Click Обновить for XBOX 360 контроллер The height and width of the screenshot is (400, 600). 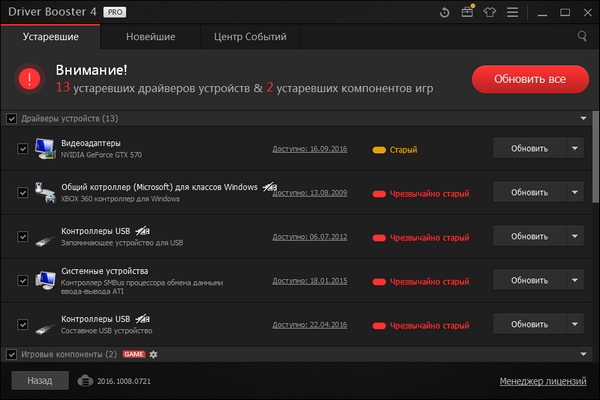pos(530,193)
